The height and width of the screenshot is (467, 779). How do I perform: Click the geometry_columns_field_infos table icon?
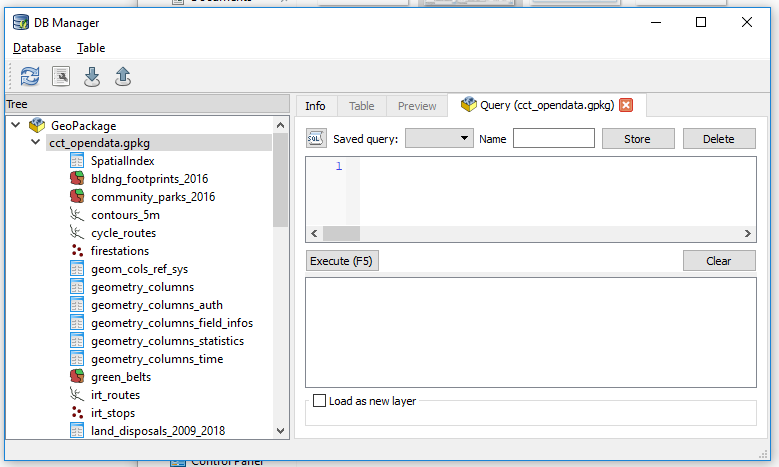coord(77,323)
